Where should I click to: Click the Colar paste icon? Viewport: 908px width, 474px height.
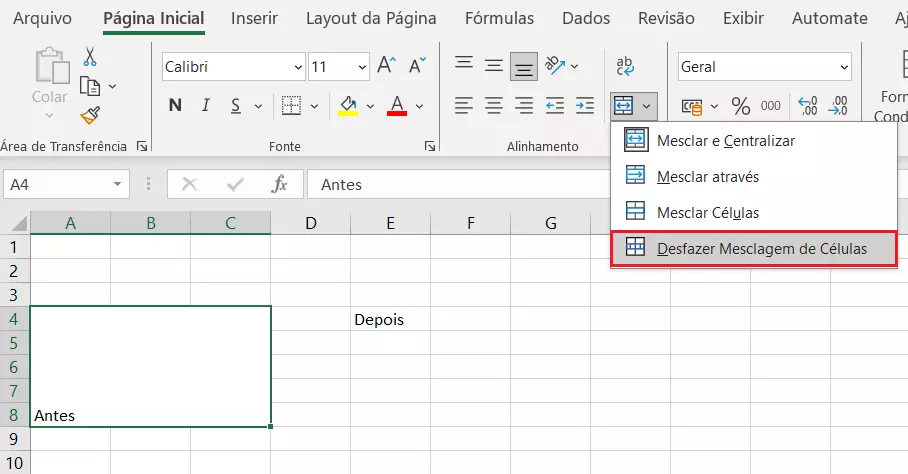52,65
